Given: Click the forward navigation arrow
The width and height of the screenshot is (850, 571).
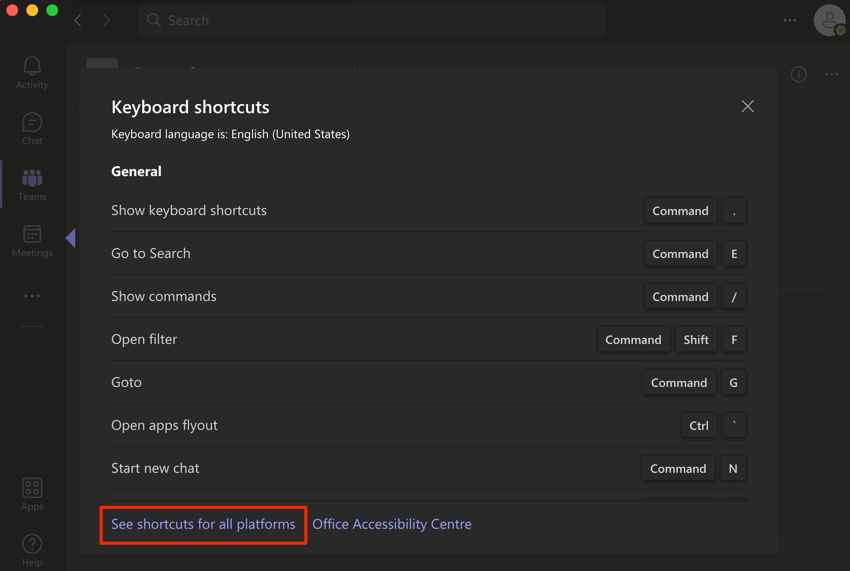Looking at the screenshot, I should [x=107, y=20].
